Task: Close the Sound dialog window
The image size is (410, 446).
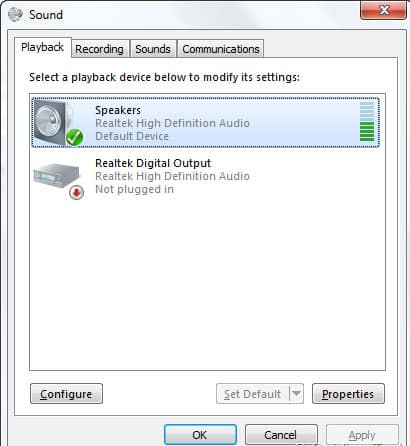Action: 383,10
